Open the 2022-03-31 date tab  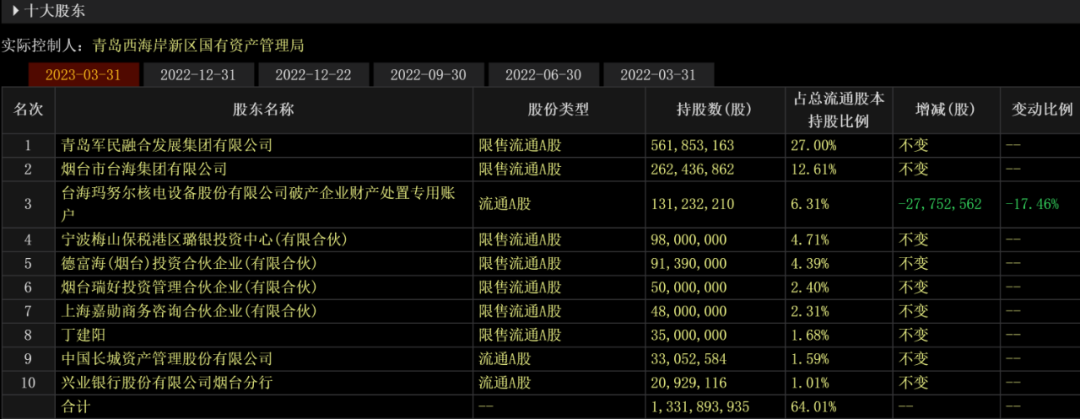coord(658,74)
